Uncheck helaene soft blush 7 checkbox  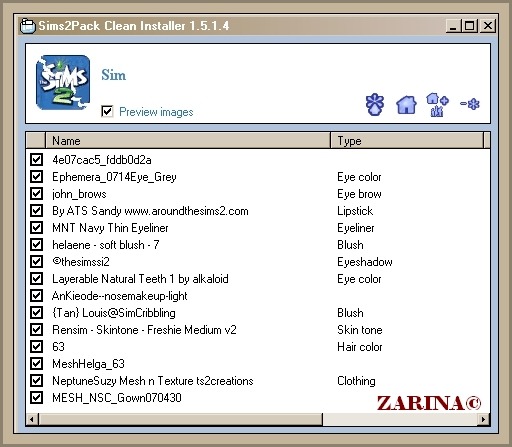click(36, 245)
